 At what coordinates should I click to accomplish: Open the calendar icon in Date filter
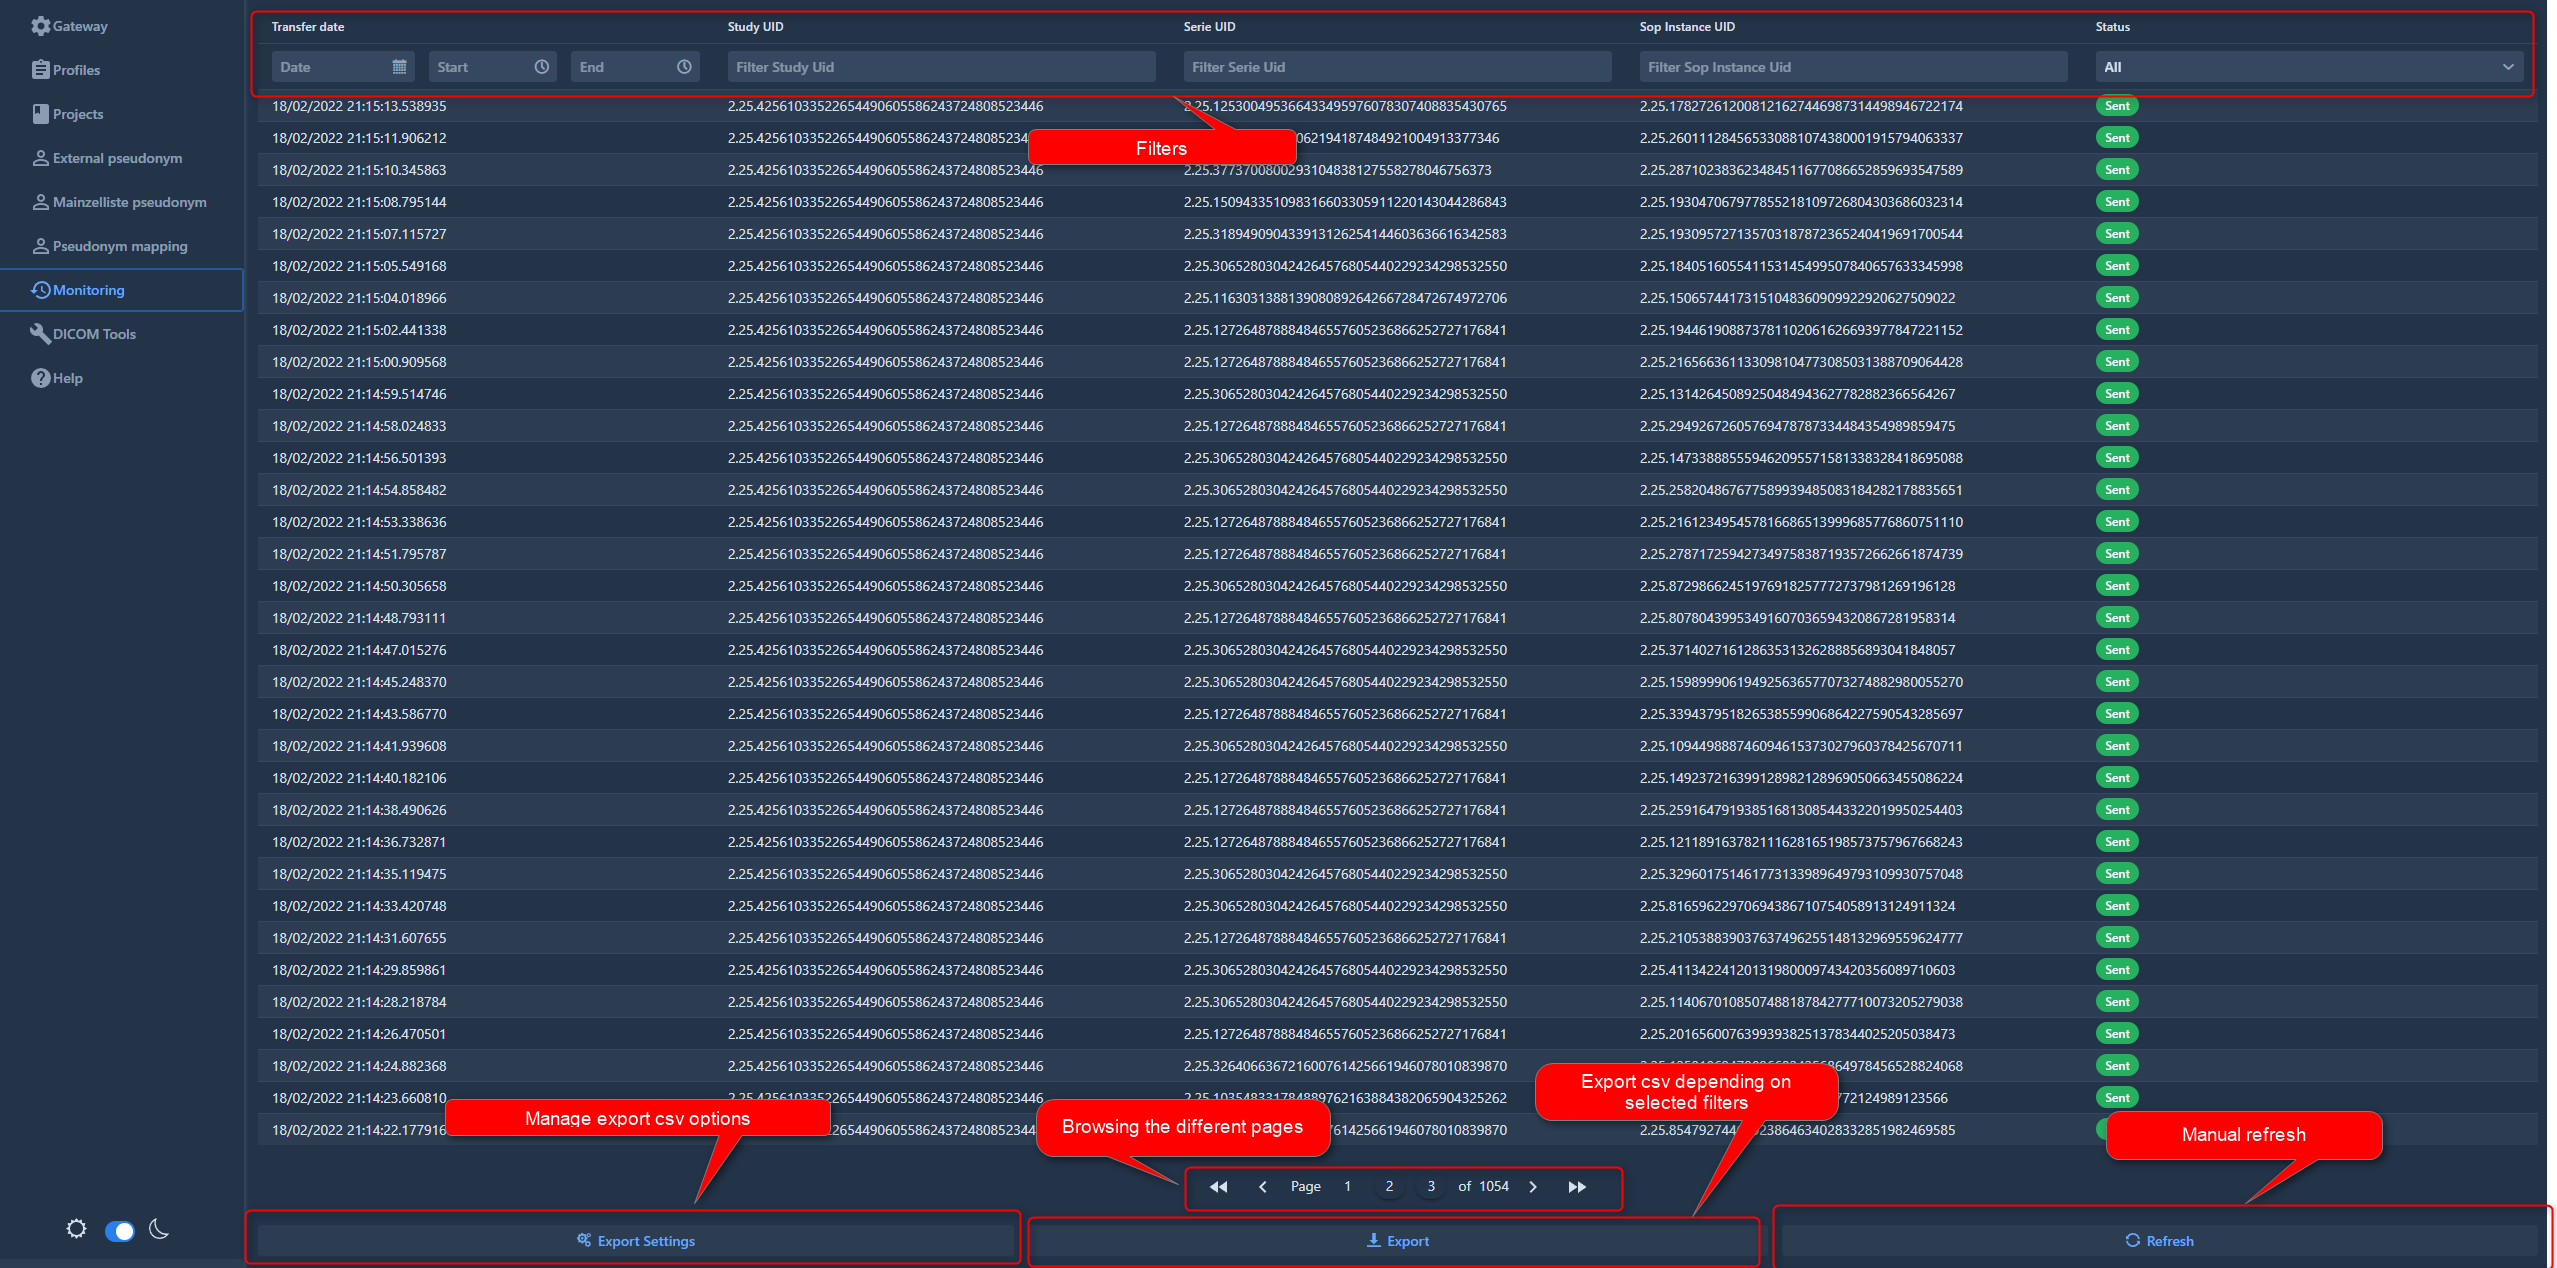point(399,67)
